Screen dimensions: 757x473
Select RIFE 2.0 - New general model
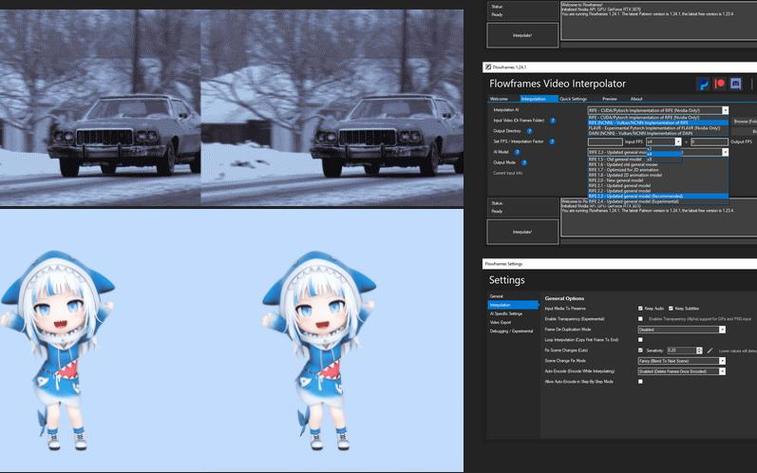(x=658, y=181)
